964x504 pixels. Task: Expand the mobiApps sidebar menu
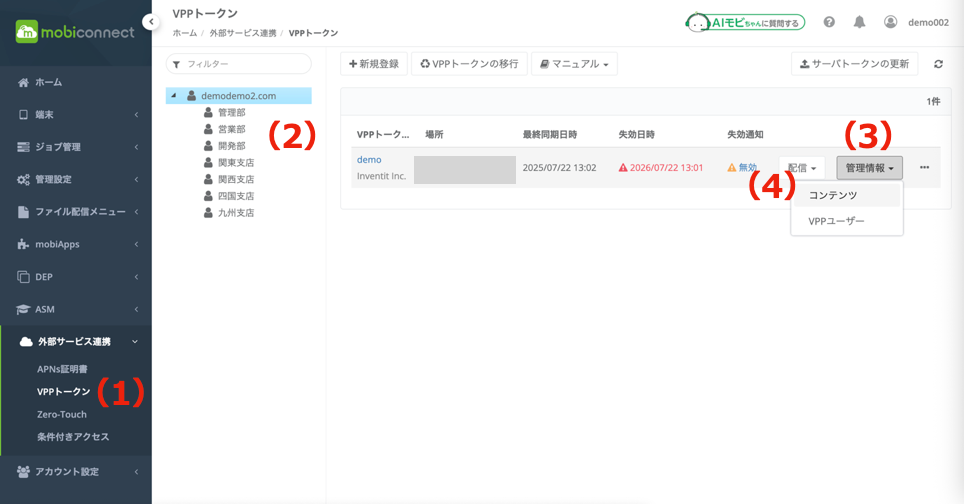[x=76, y=244]
